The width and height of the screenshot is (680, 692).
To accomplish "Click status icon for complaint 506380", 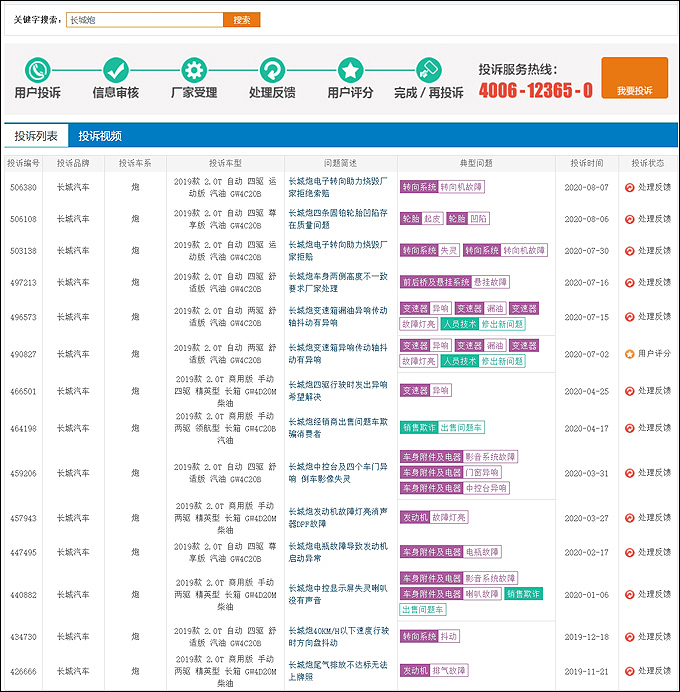I will (630, 188).
